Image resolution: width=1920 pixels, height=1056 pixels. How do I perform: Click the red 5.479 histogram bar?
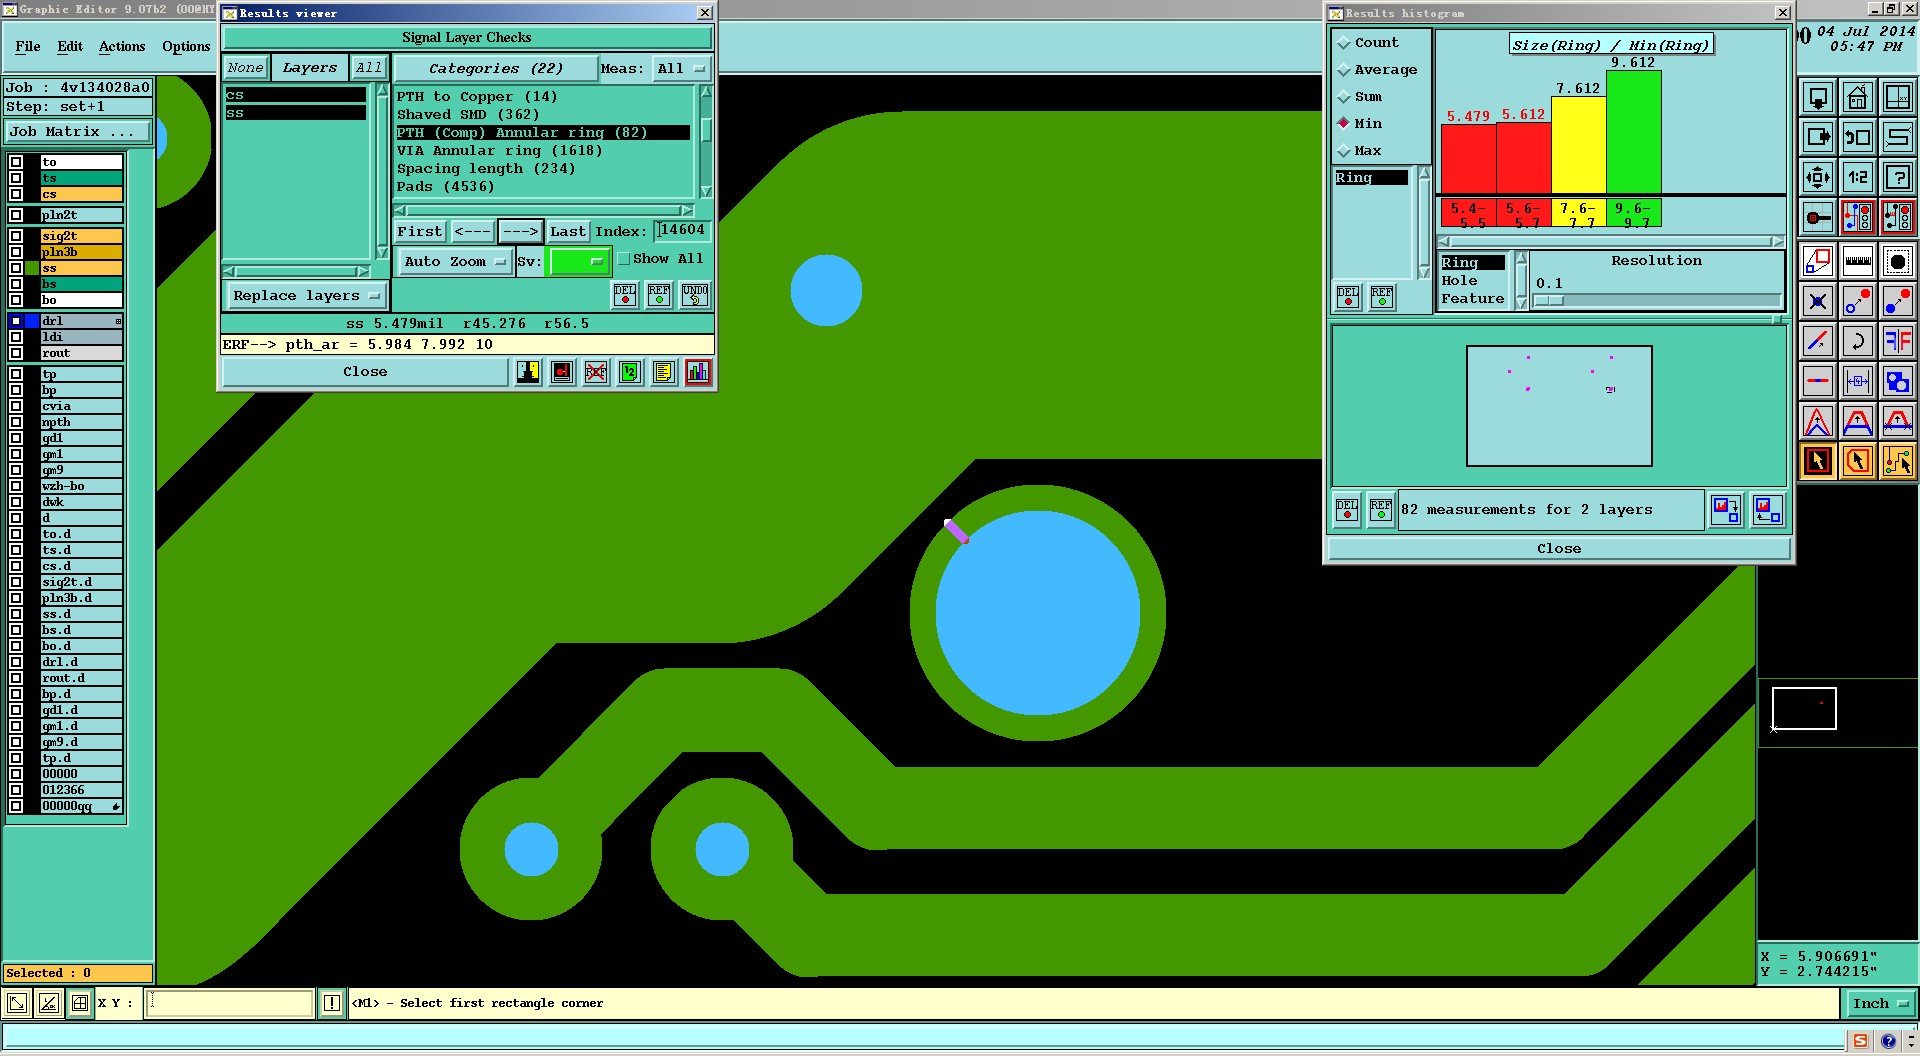pyautogui.click(x=1468, y=159)
